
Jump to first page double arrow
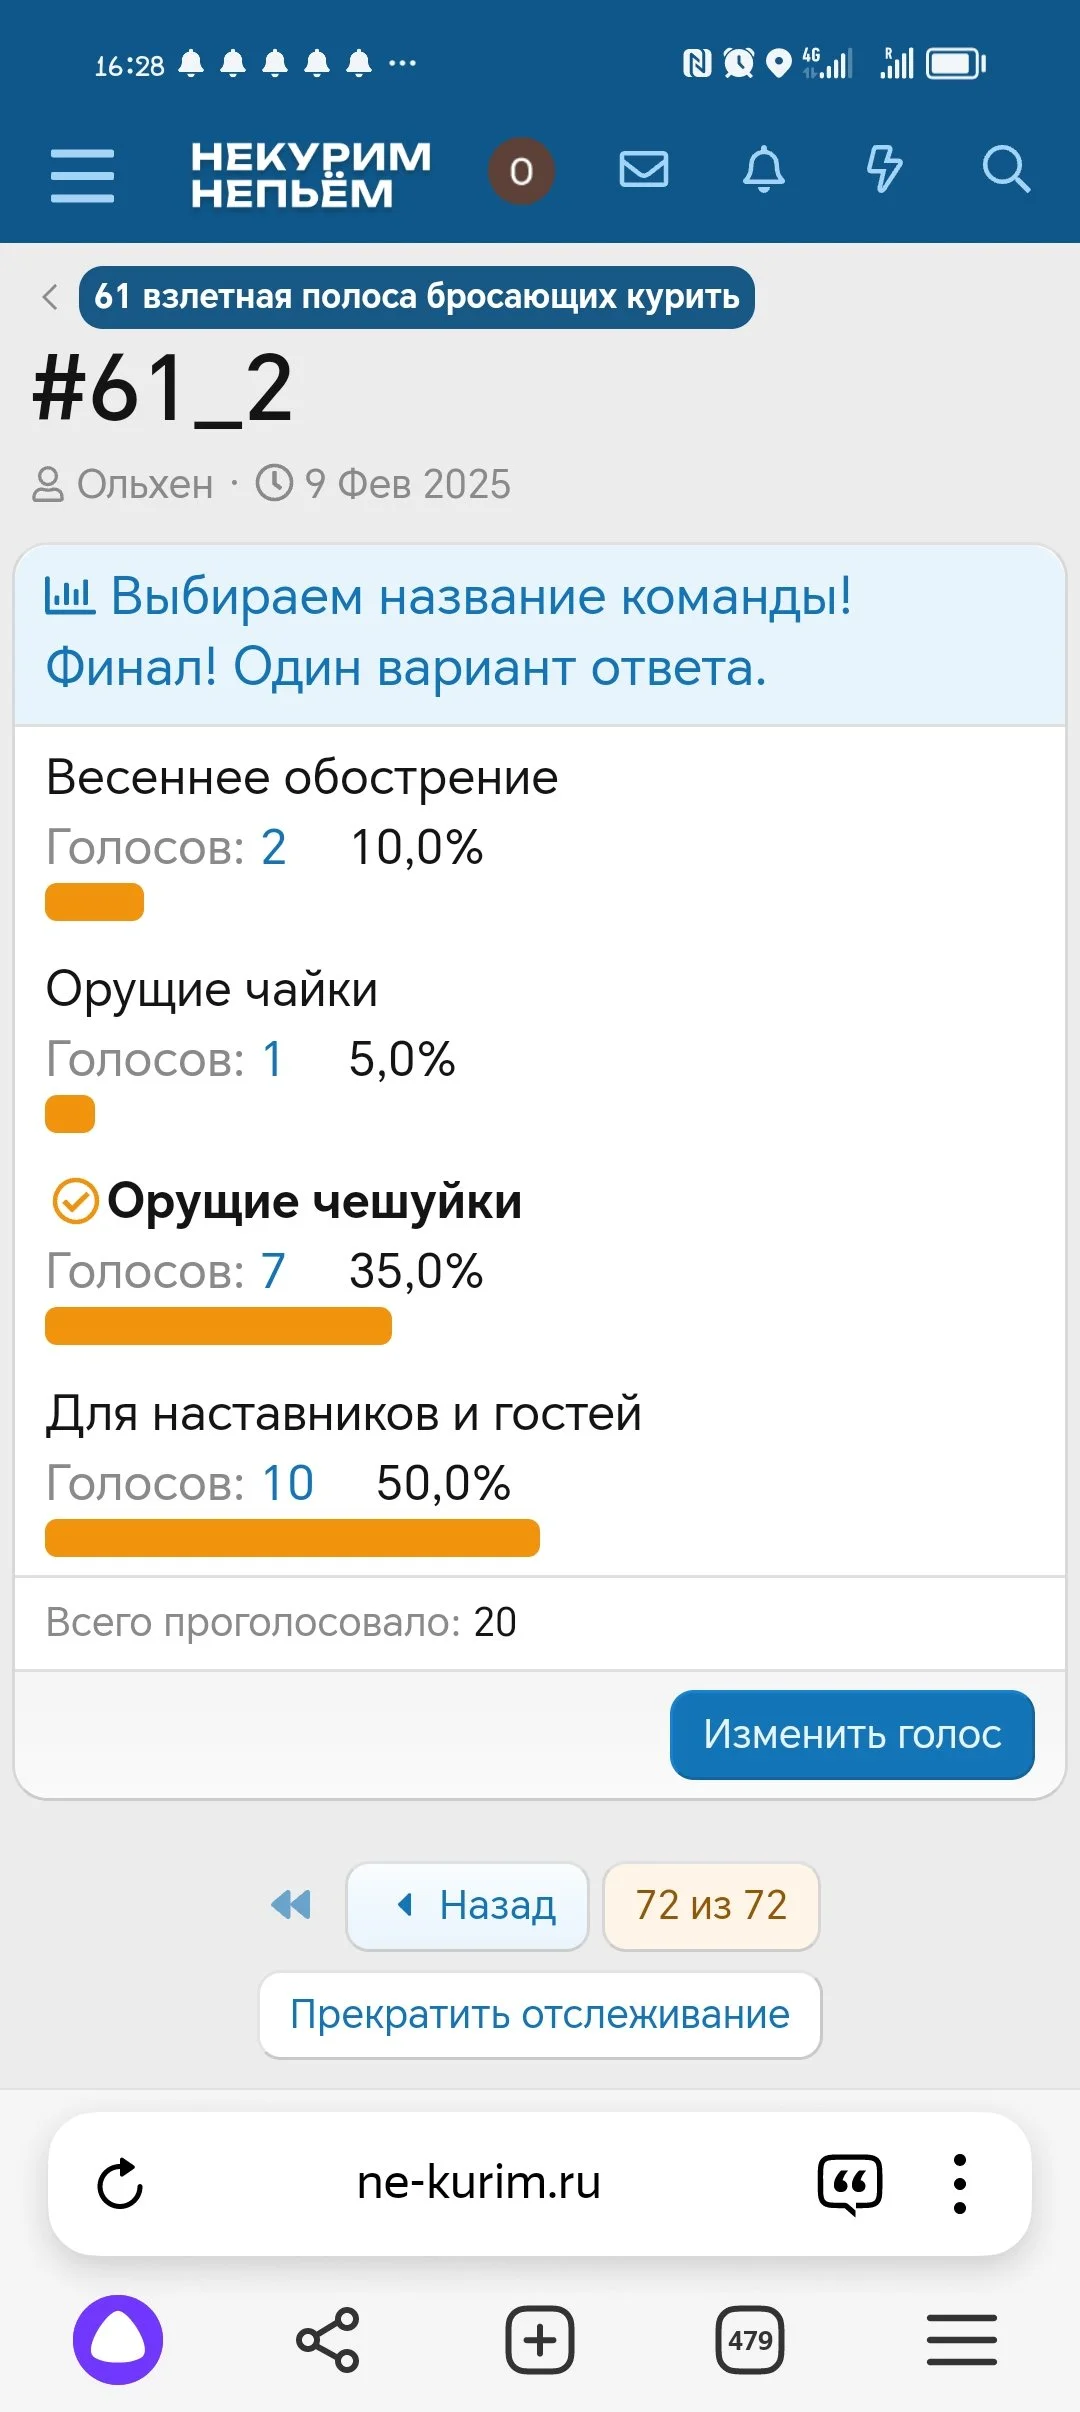tap(291, 1905)
